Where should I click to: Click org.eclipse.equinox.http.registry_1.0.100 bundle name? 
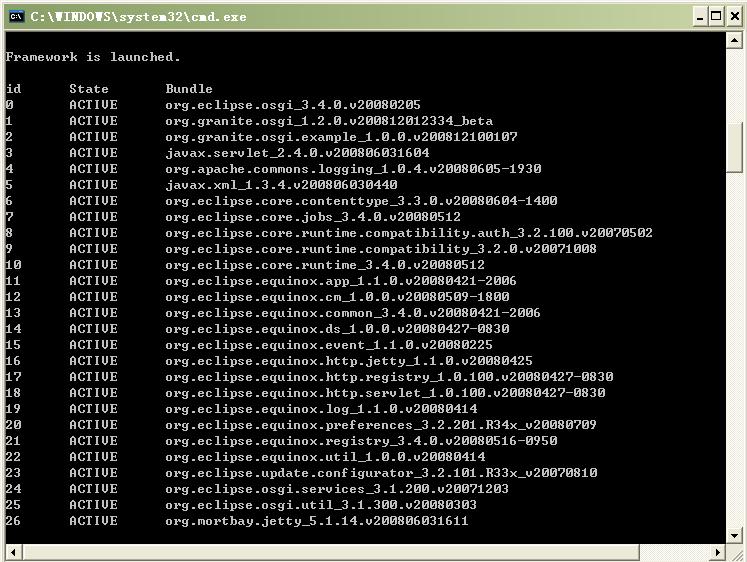(389, 377)
